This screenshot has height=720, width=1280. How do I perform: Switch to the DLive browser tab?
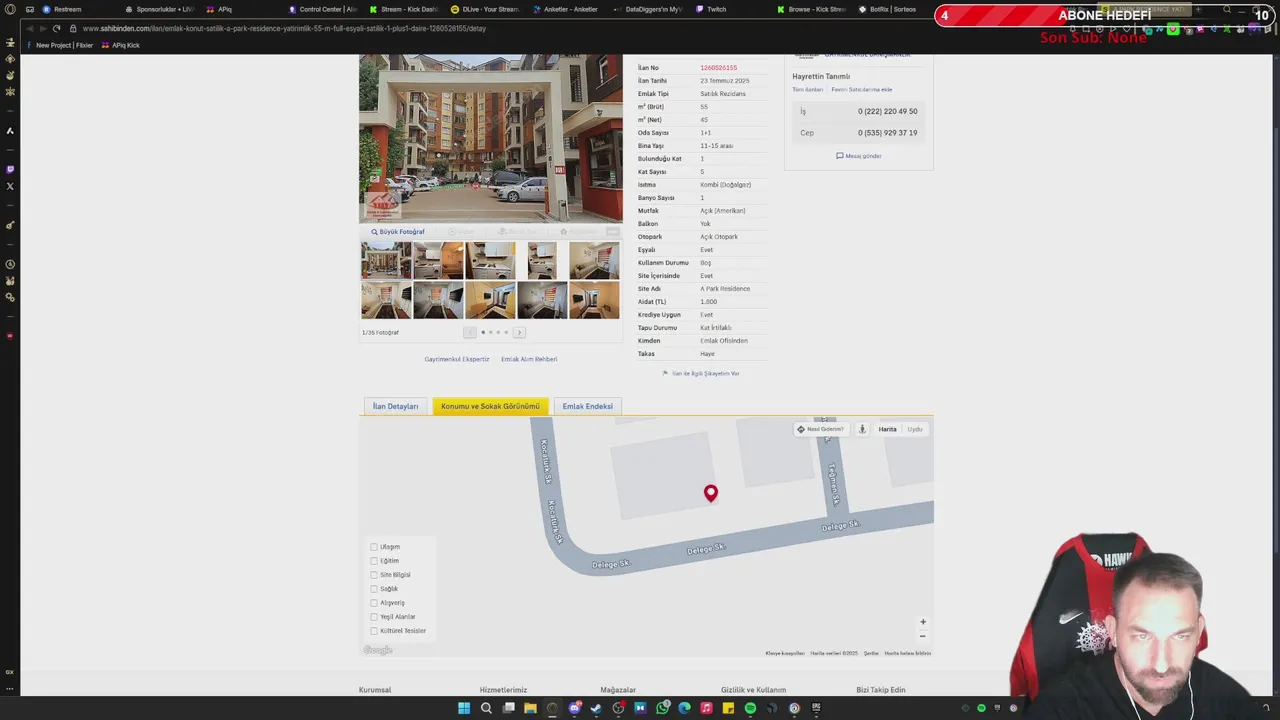(x=485, y=9)
